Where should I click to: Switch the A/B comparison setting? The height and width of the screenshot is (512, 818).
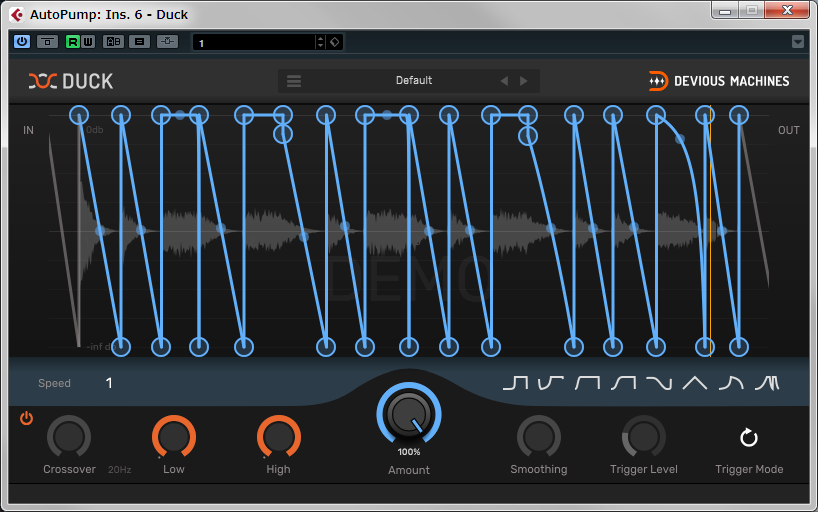tap(113, 42)
